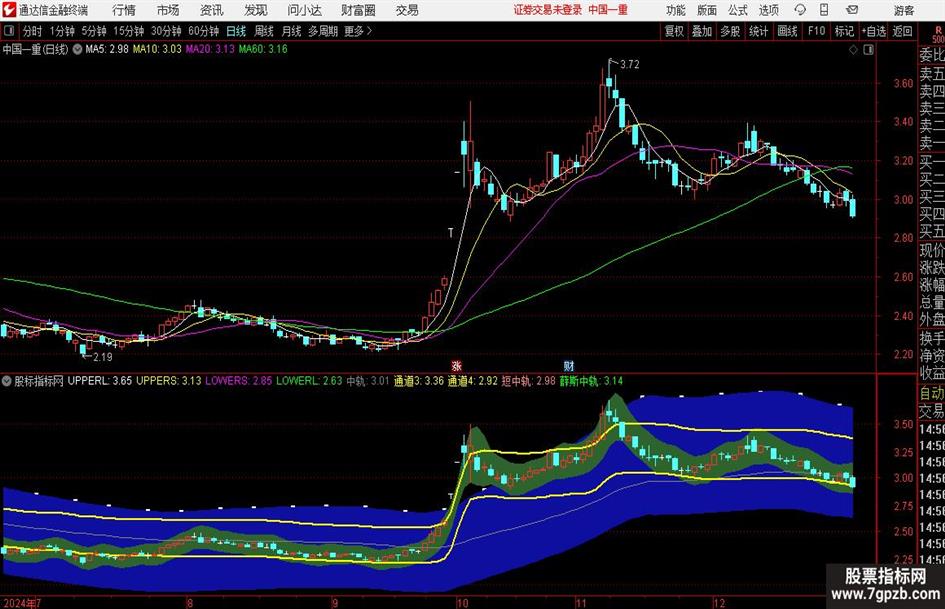
Task: Toggle the left side panel icon
Action: pyautogui.click(x=9, y=31)
